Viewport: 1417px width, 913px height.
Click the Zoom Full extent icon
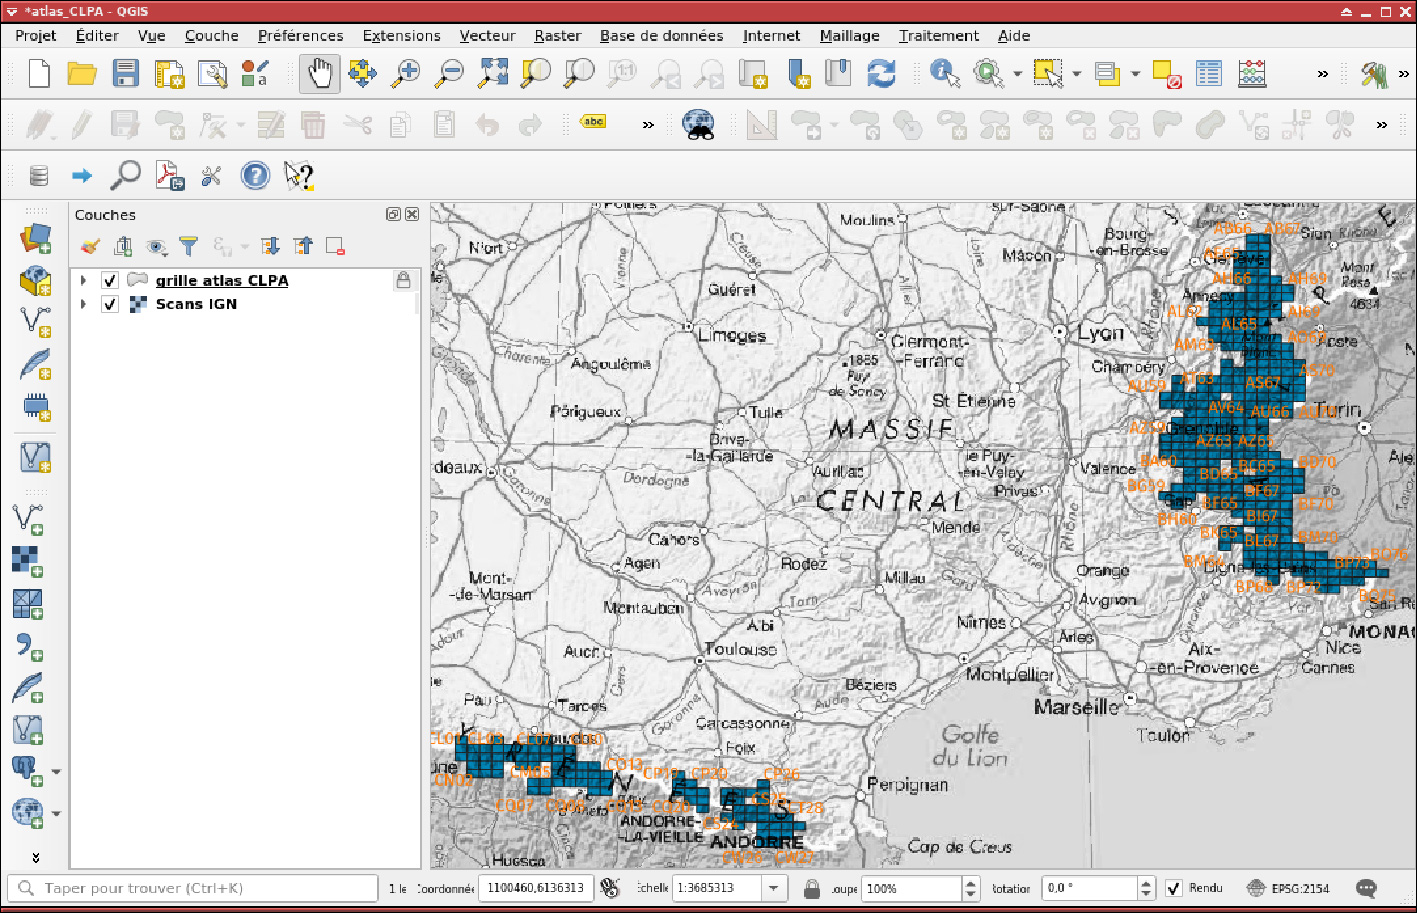tap(494, 74)
